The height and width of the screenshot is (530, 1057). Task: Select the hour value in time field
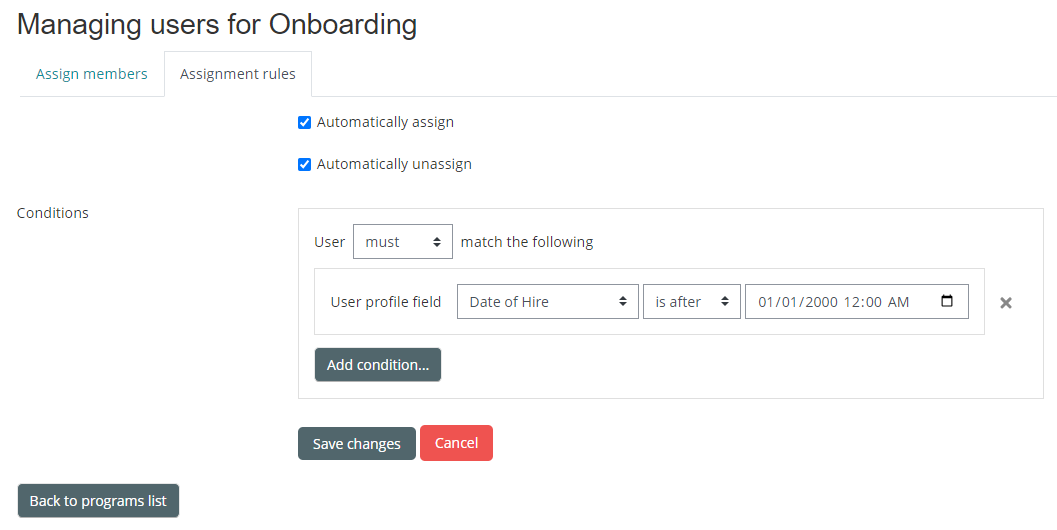(852, 302)
